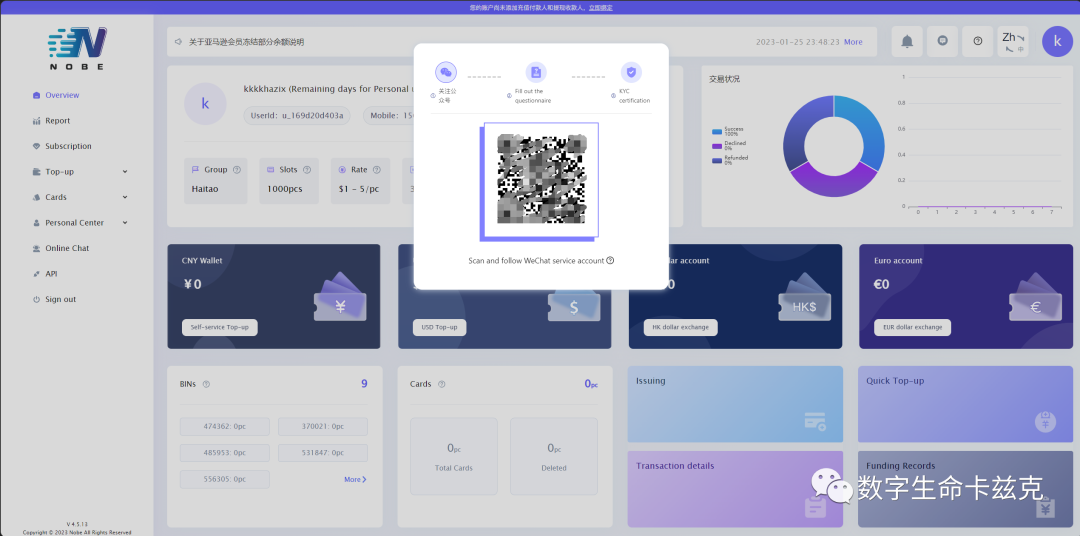Viewport: 1080px width, 536px height.
Task: Click the Self-service Top-up button
Action: coord(220,327)
